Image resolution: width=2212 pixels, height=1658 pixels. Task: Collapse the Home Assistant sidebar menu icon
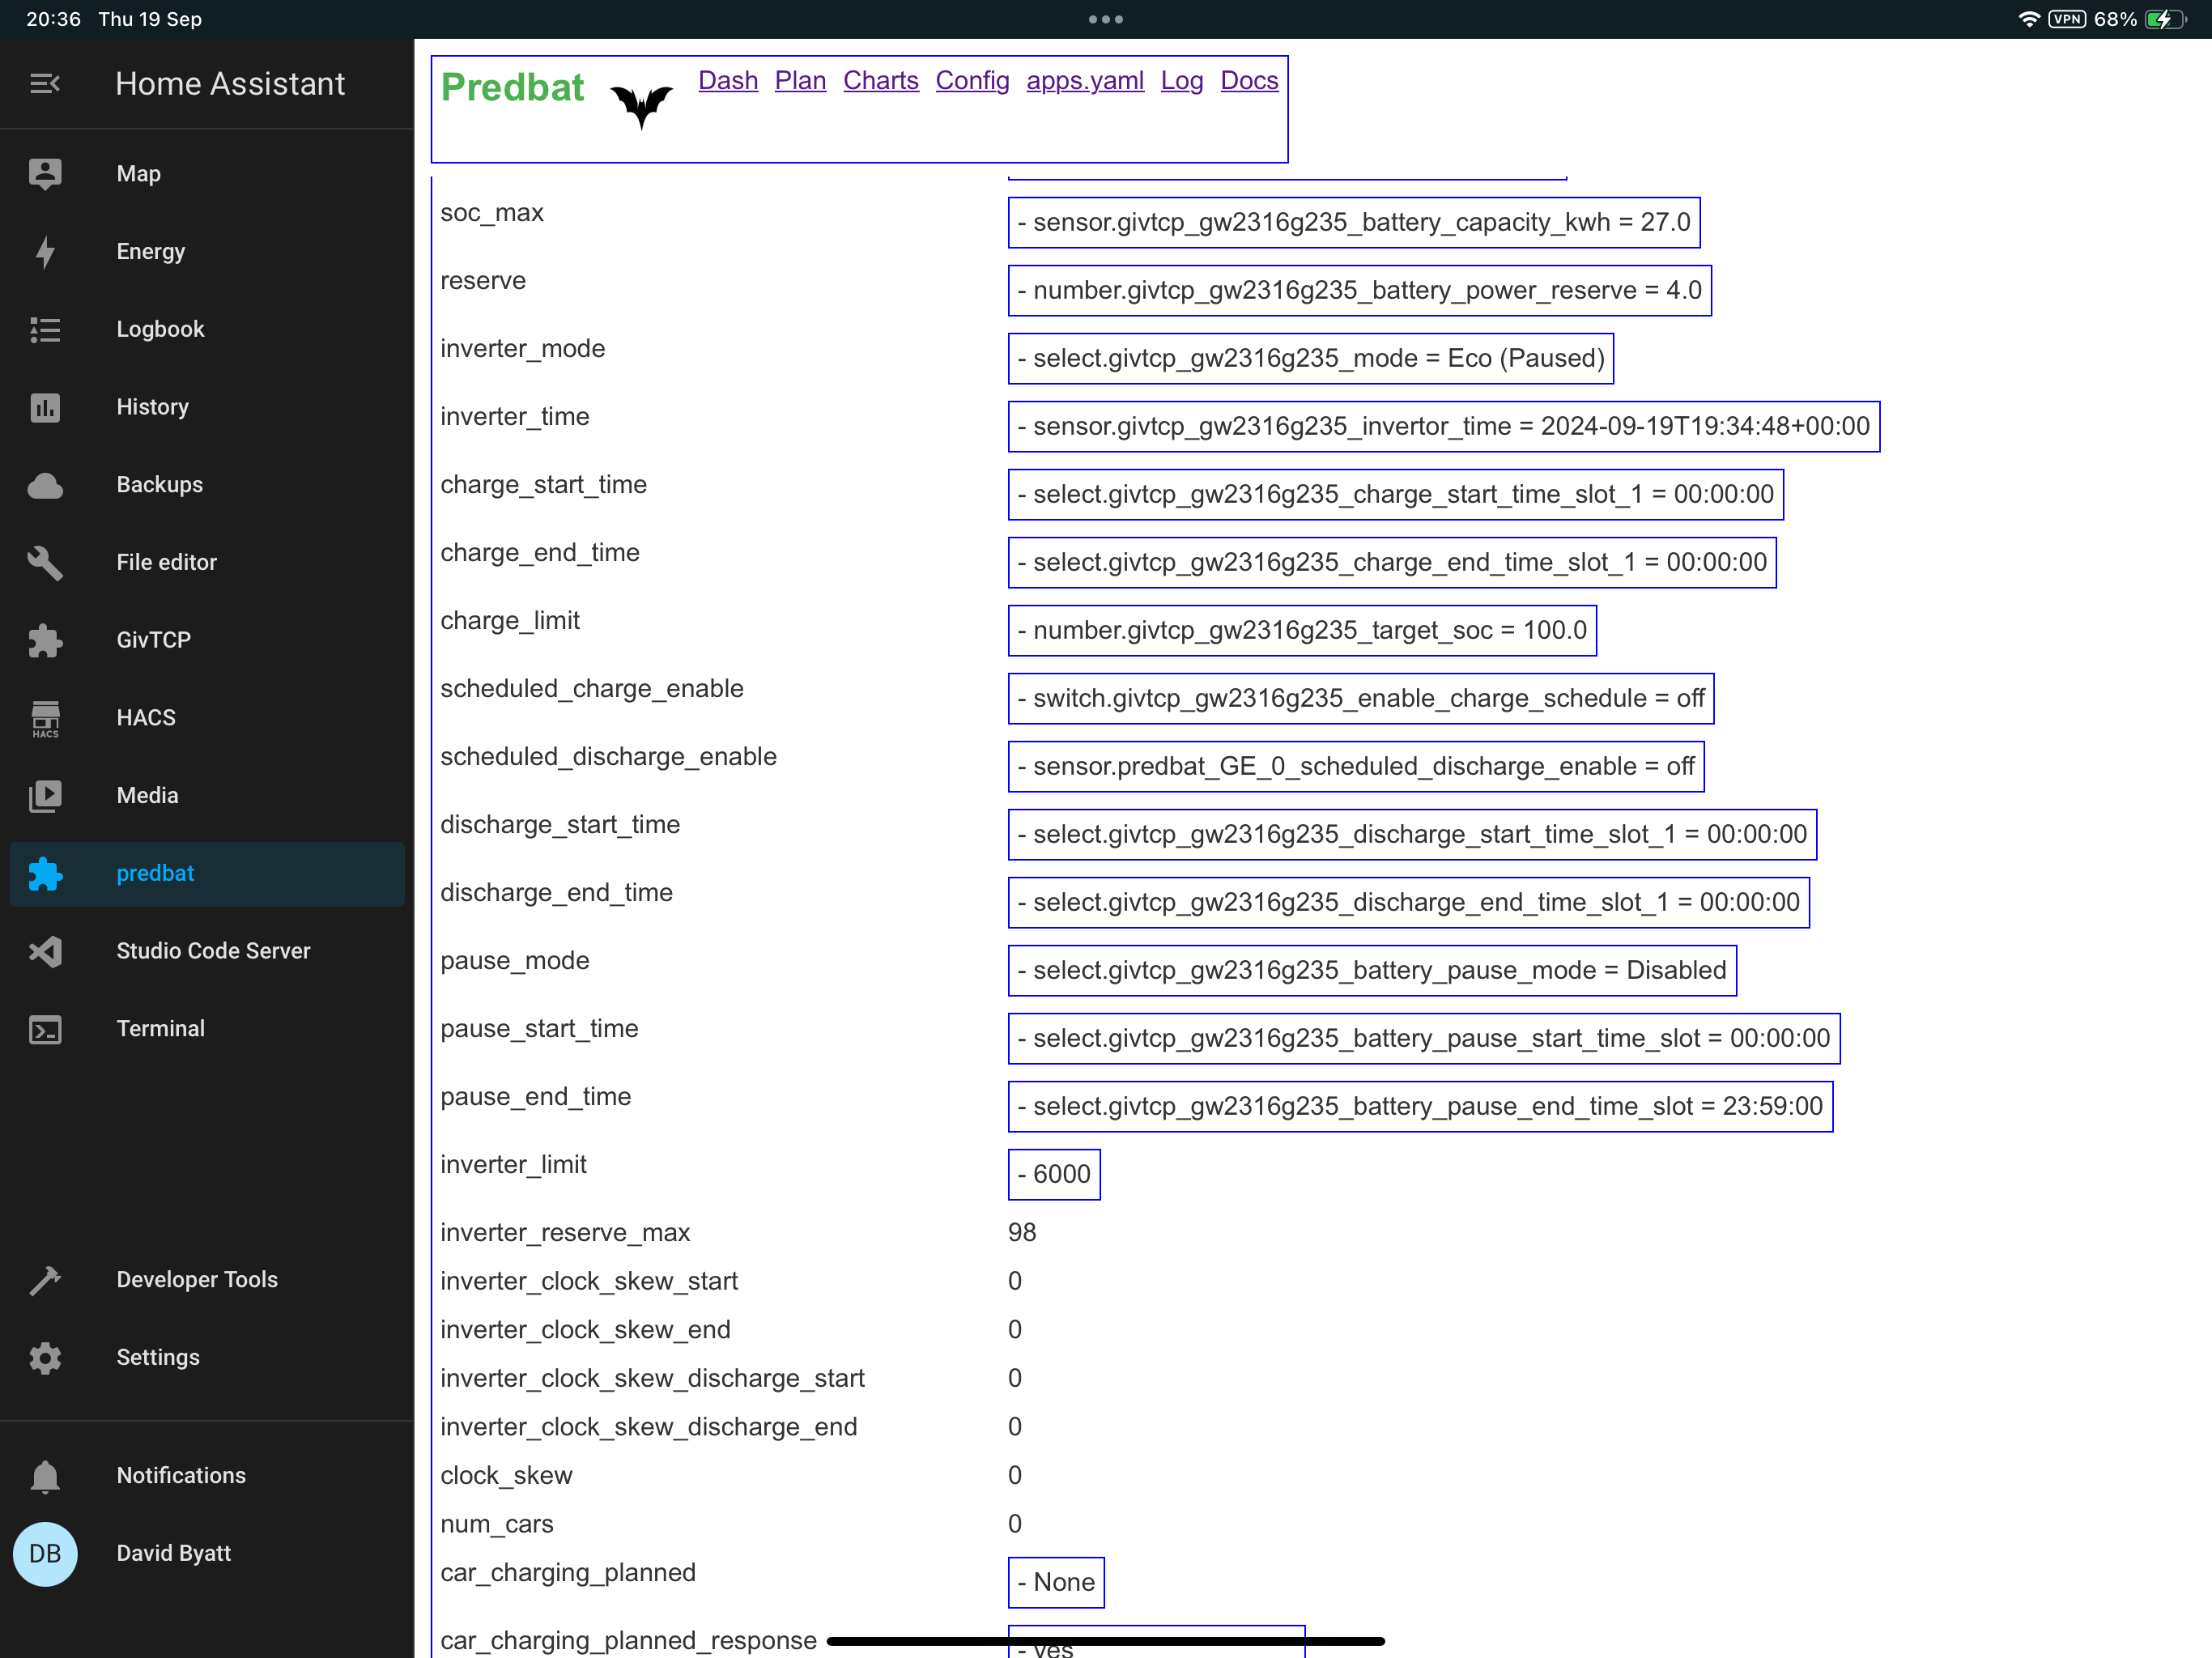pos(45,84)
